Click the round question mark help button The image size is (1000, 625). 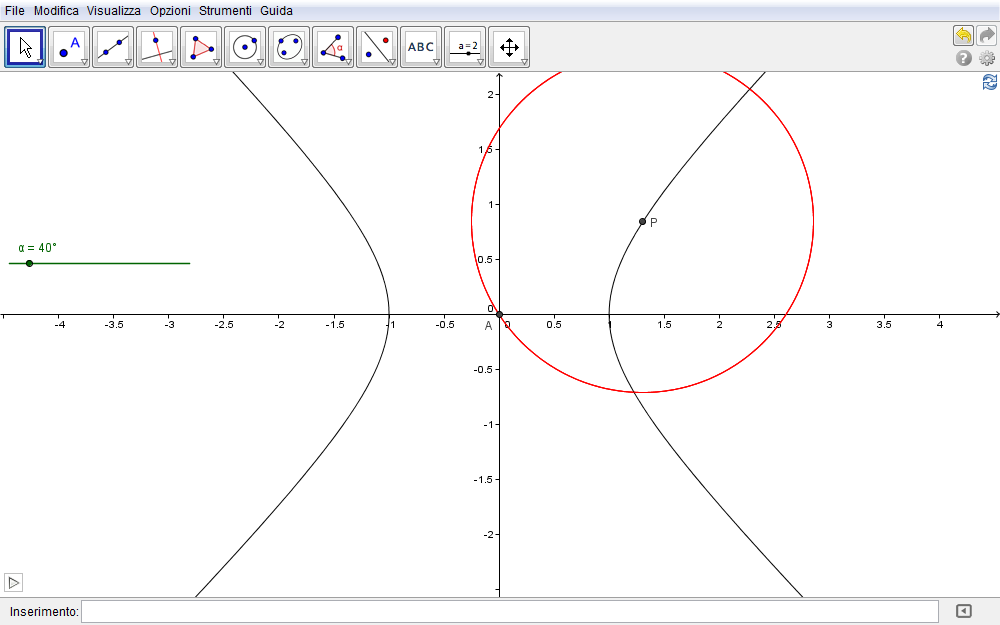964,59
